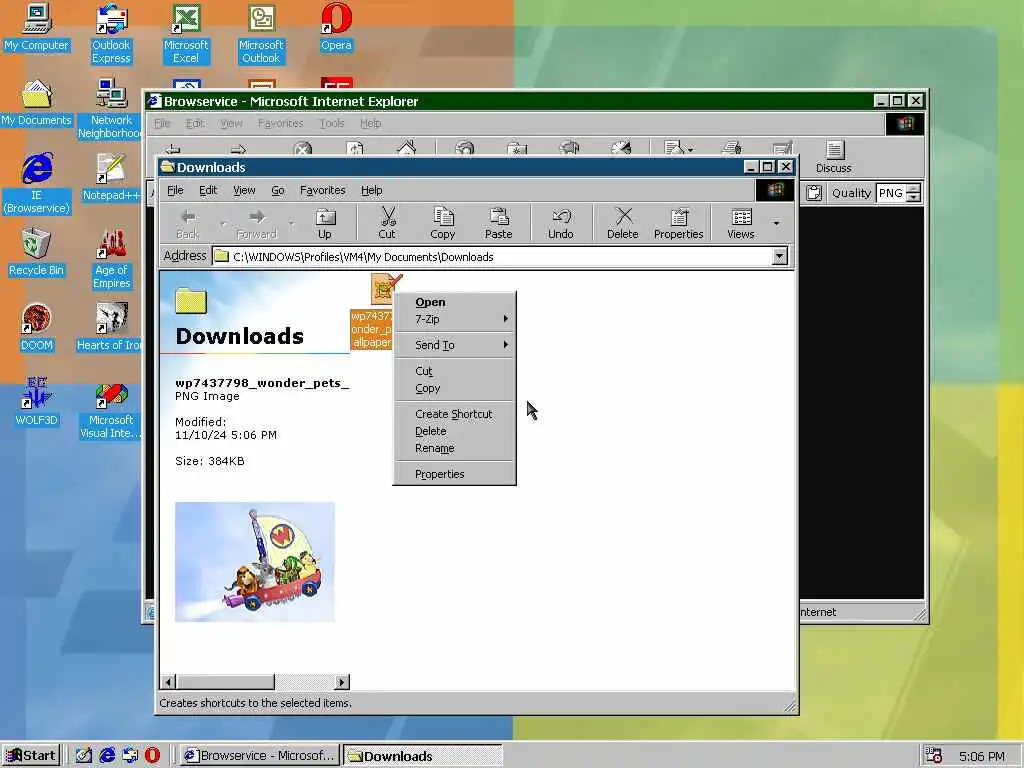Open Help menu in Downloads window

click(372, 190)
